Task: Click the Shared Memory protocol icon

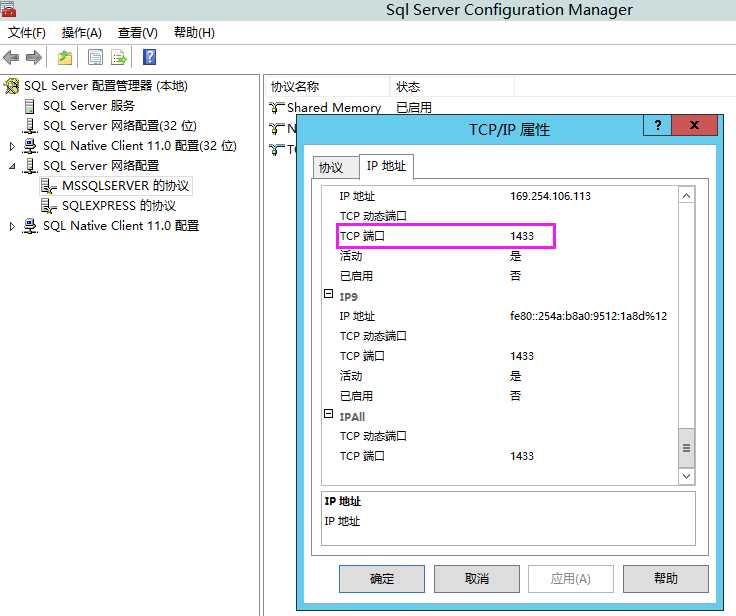Action: pos(276,108)
